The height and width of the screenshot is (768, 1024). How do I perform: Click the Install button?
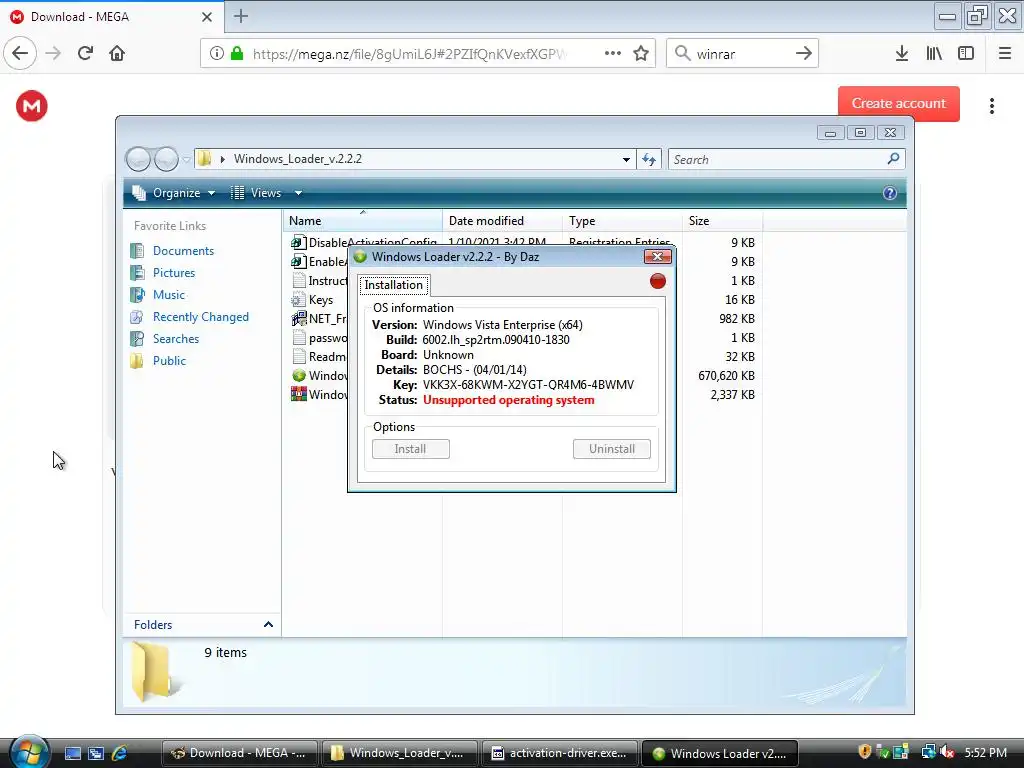coord(411,449)
